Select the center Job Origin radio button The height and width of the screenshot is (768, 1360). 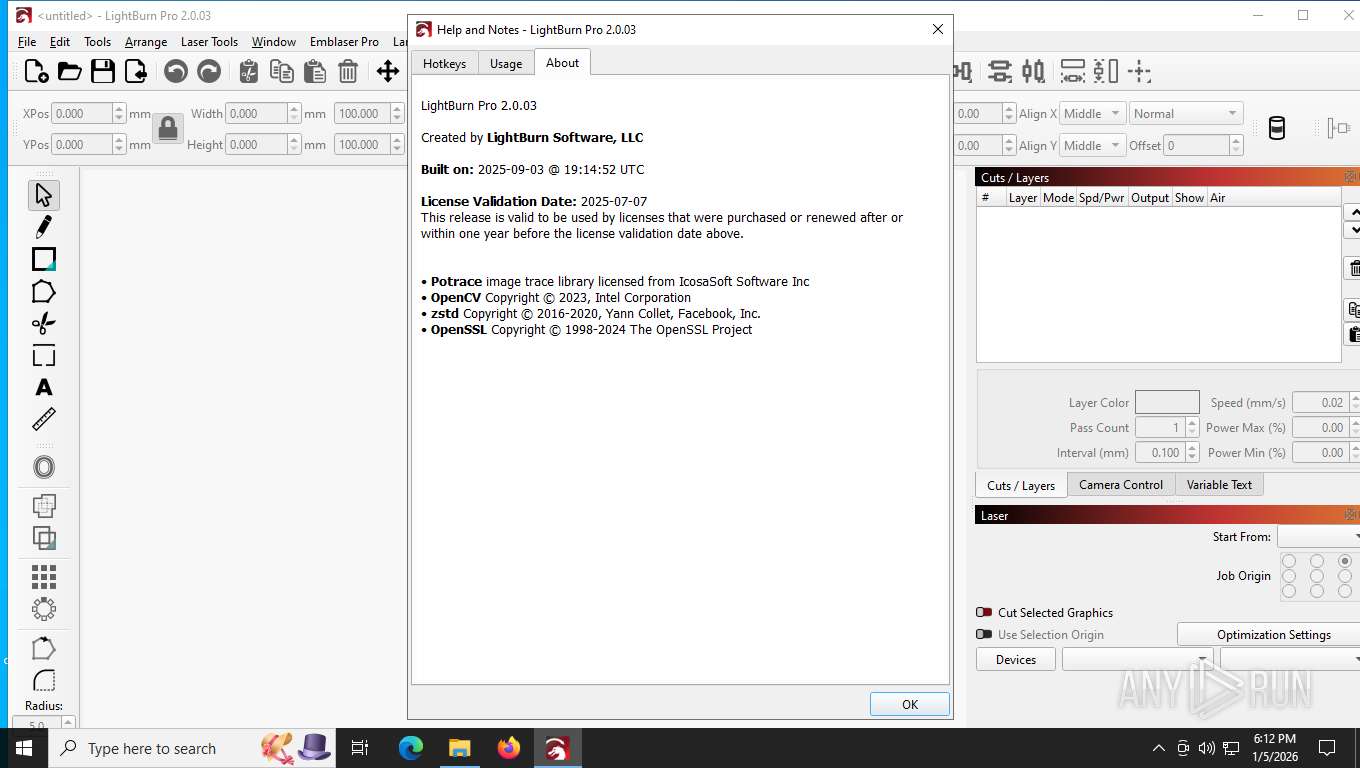[x=1317, y=576]
